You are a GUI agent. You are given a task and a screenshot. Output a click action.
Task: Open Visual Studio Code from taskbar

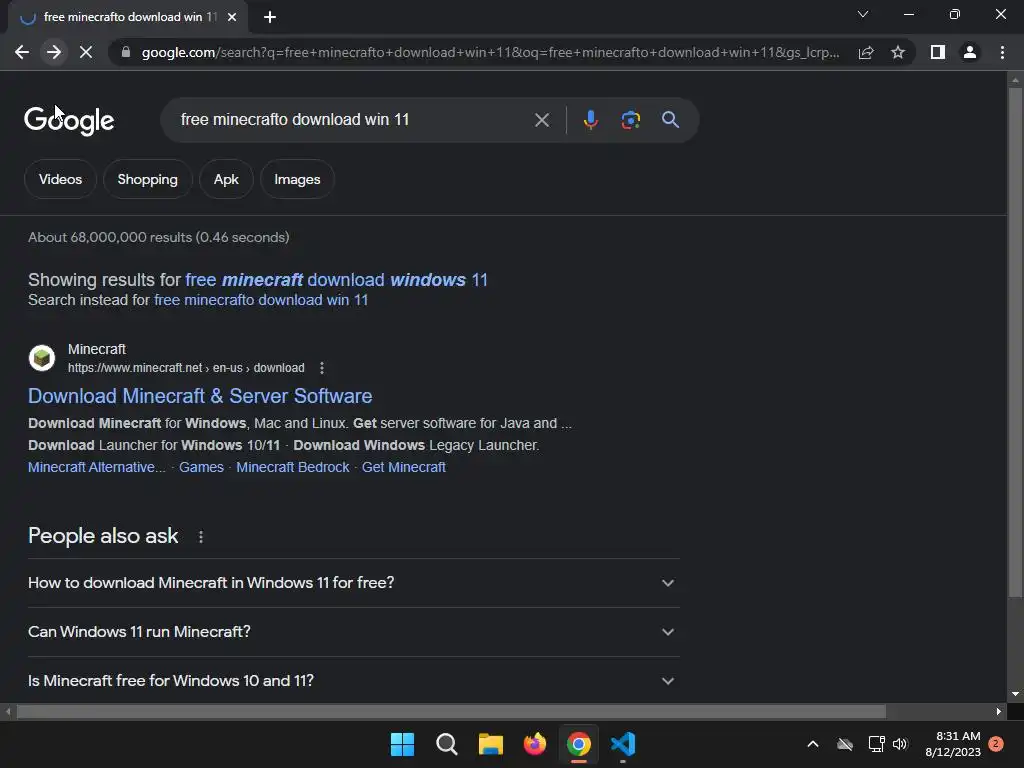click(623, 744)
